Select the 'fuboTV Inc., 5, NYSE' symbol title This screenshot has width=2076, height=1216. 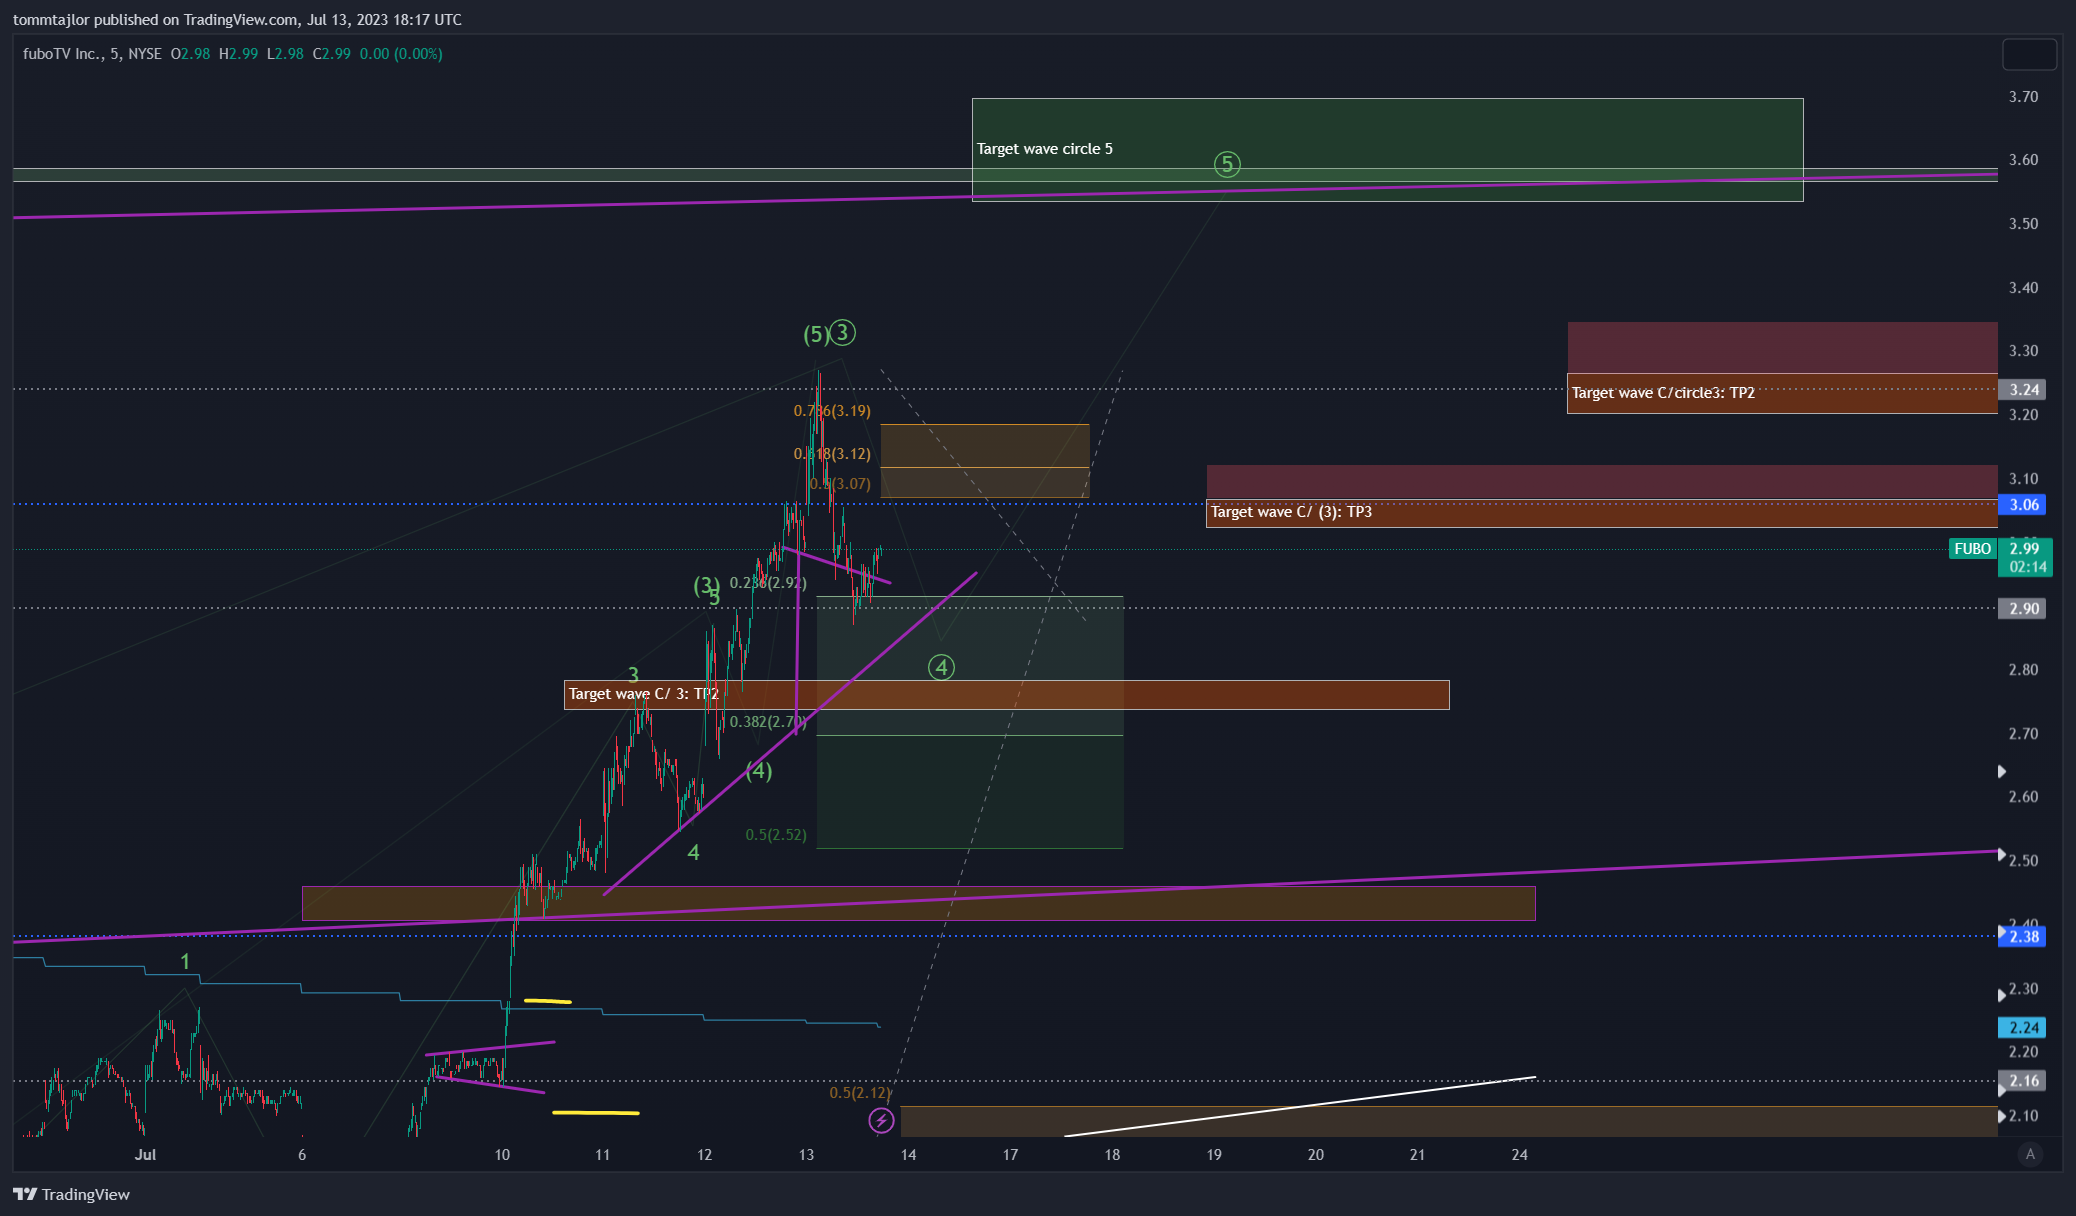[x=92, y=54]
